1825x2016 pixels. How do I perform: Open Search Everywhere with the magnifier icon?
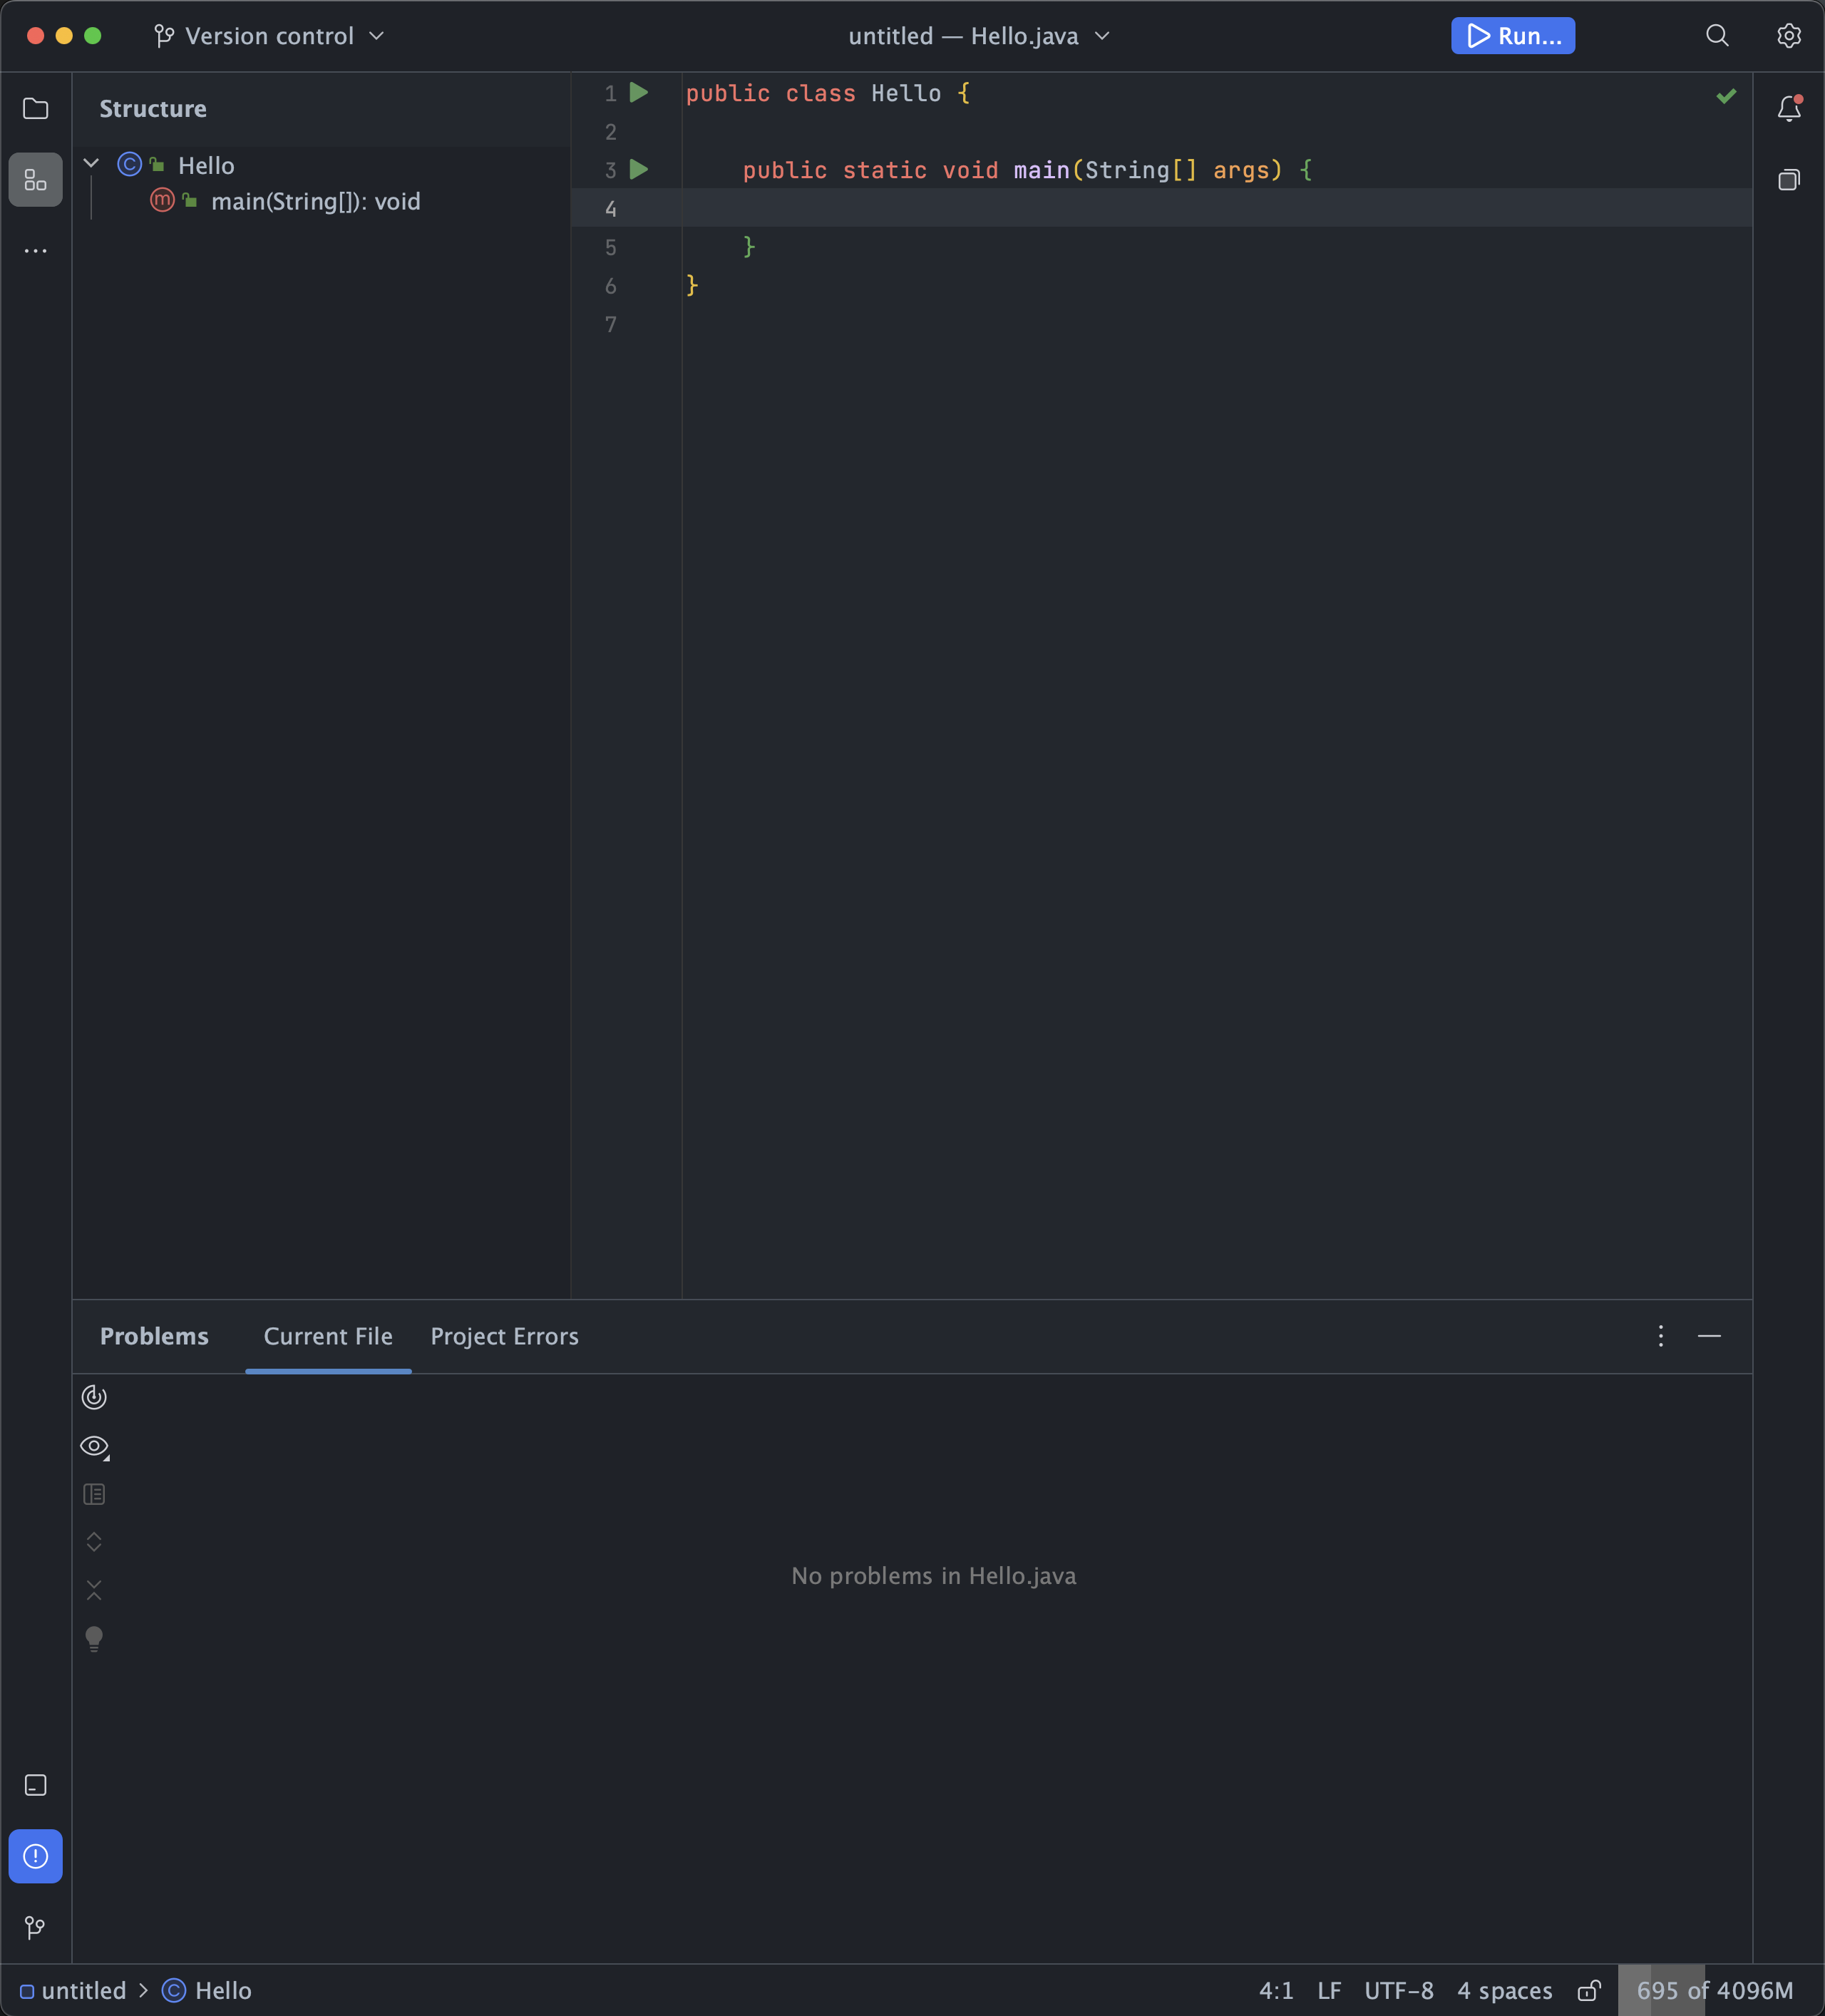(x=1717, y=35)
